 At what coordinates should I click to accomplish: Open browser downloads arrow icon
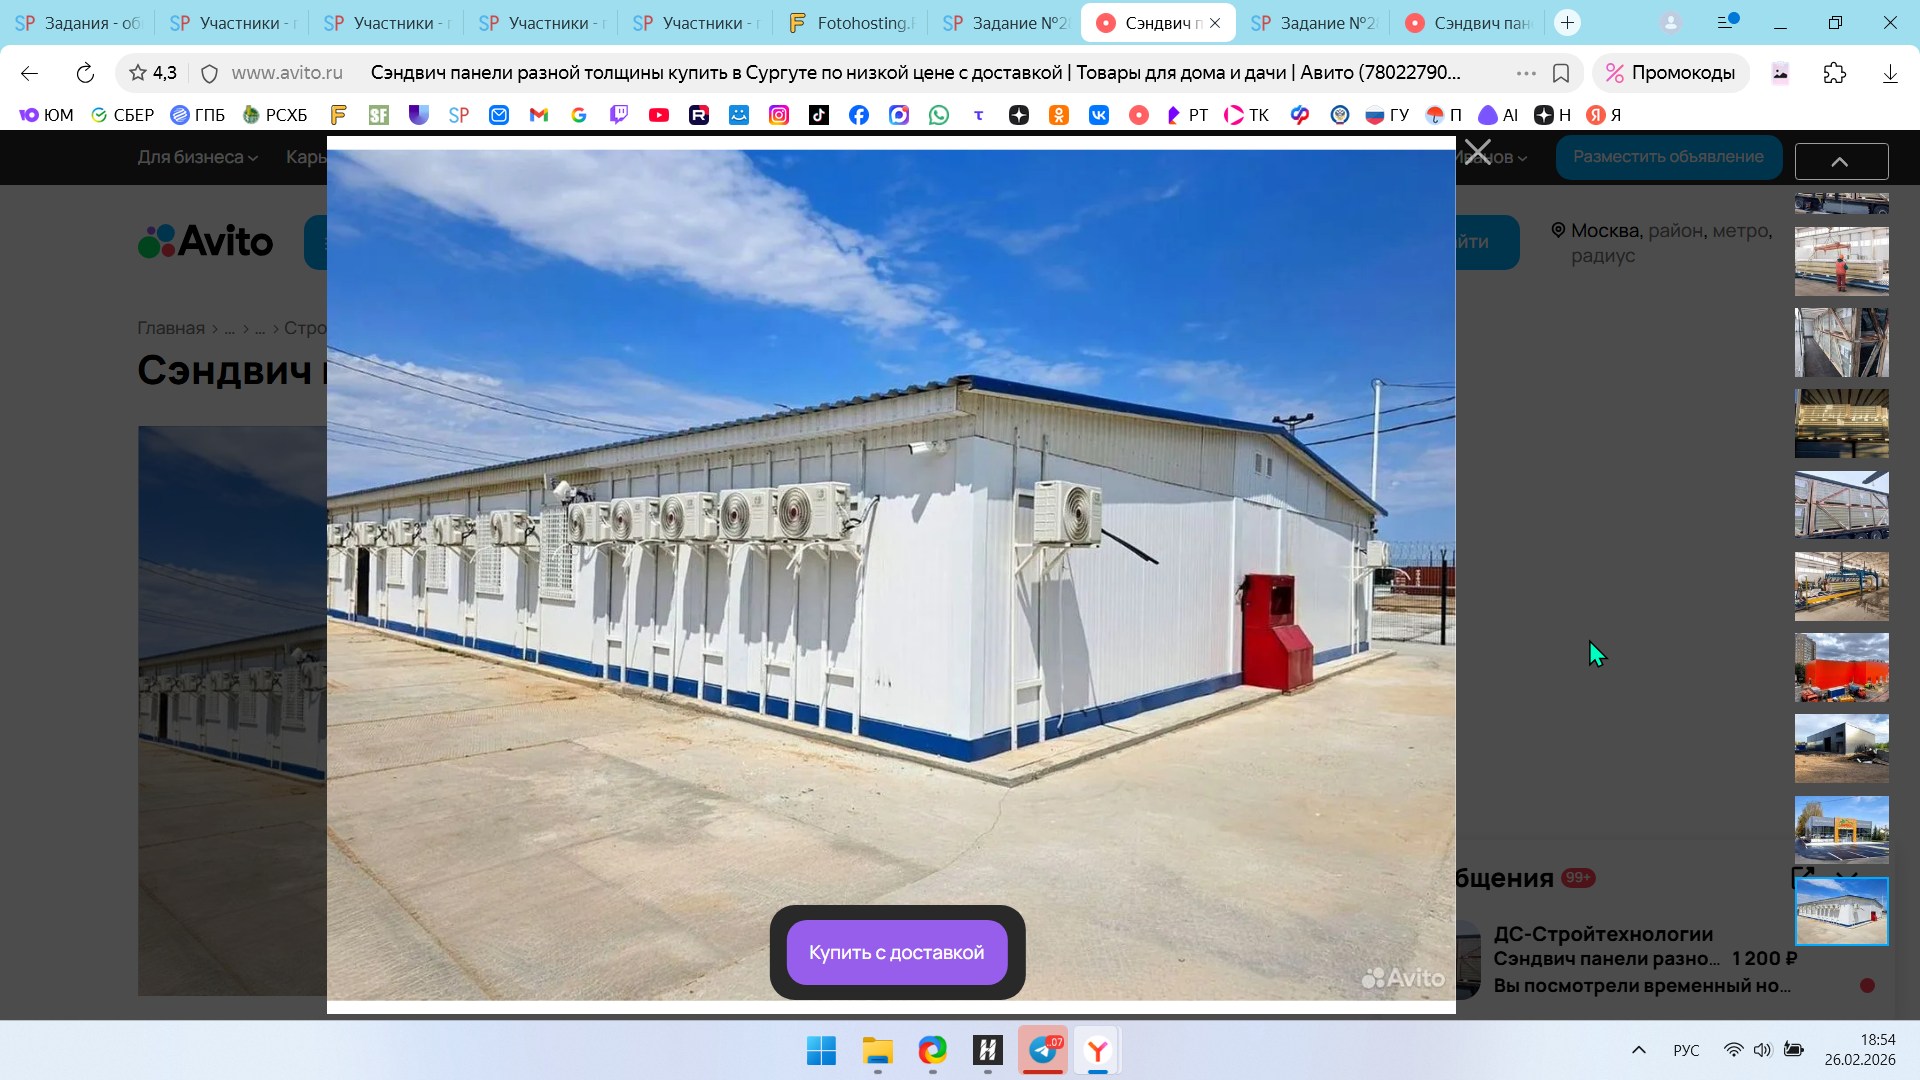(1889, 73)
